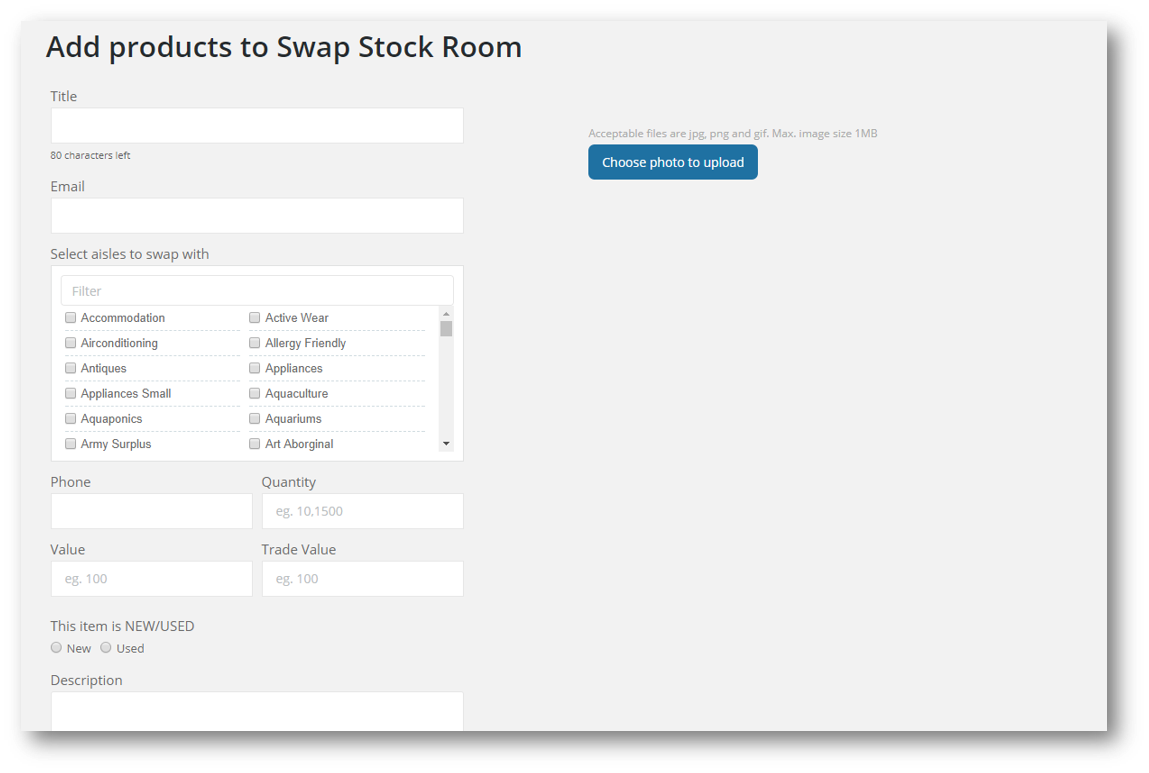Tick the Aquariums checkbox
The image size is (1149, 773).
(254, 418)
